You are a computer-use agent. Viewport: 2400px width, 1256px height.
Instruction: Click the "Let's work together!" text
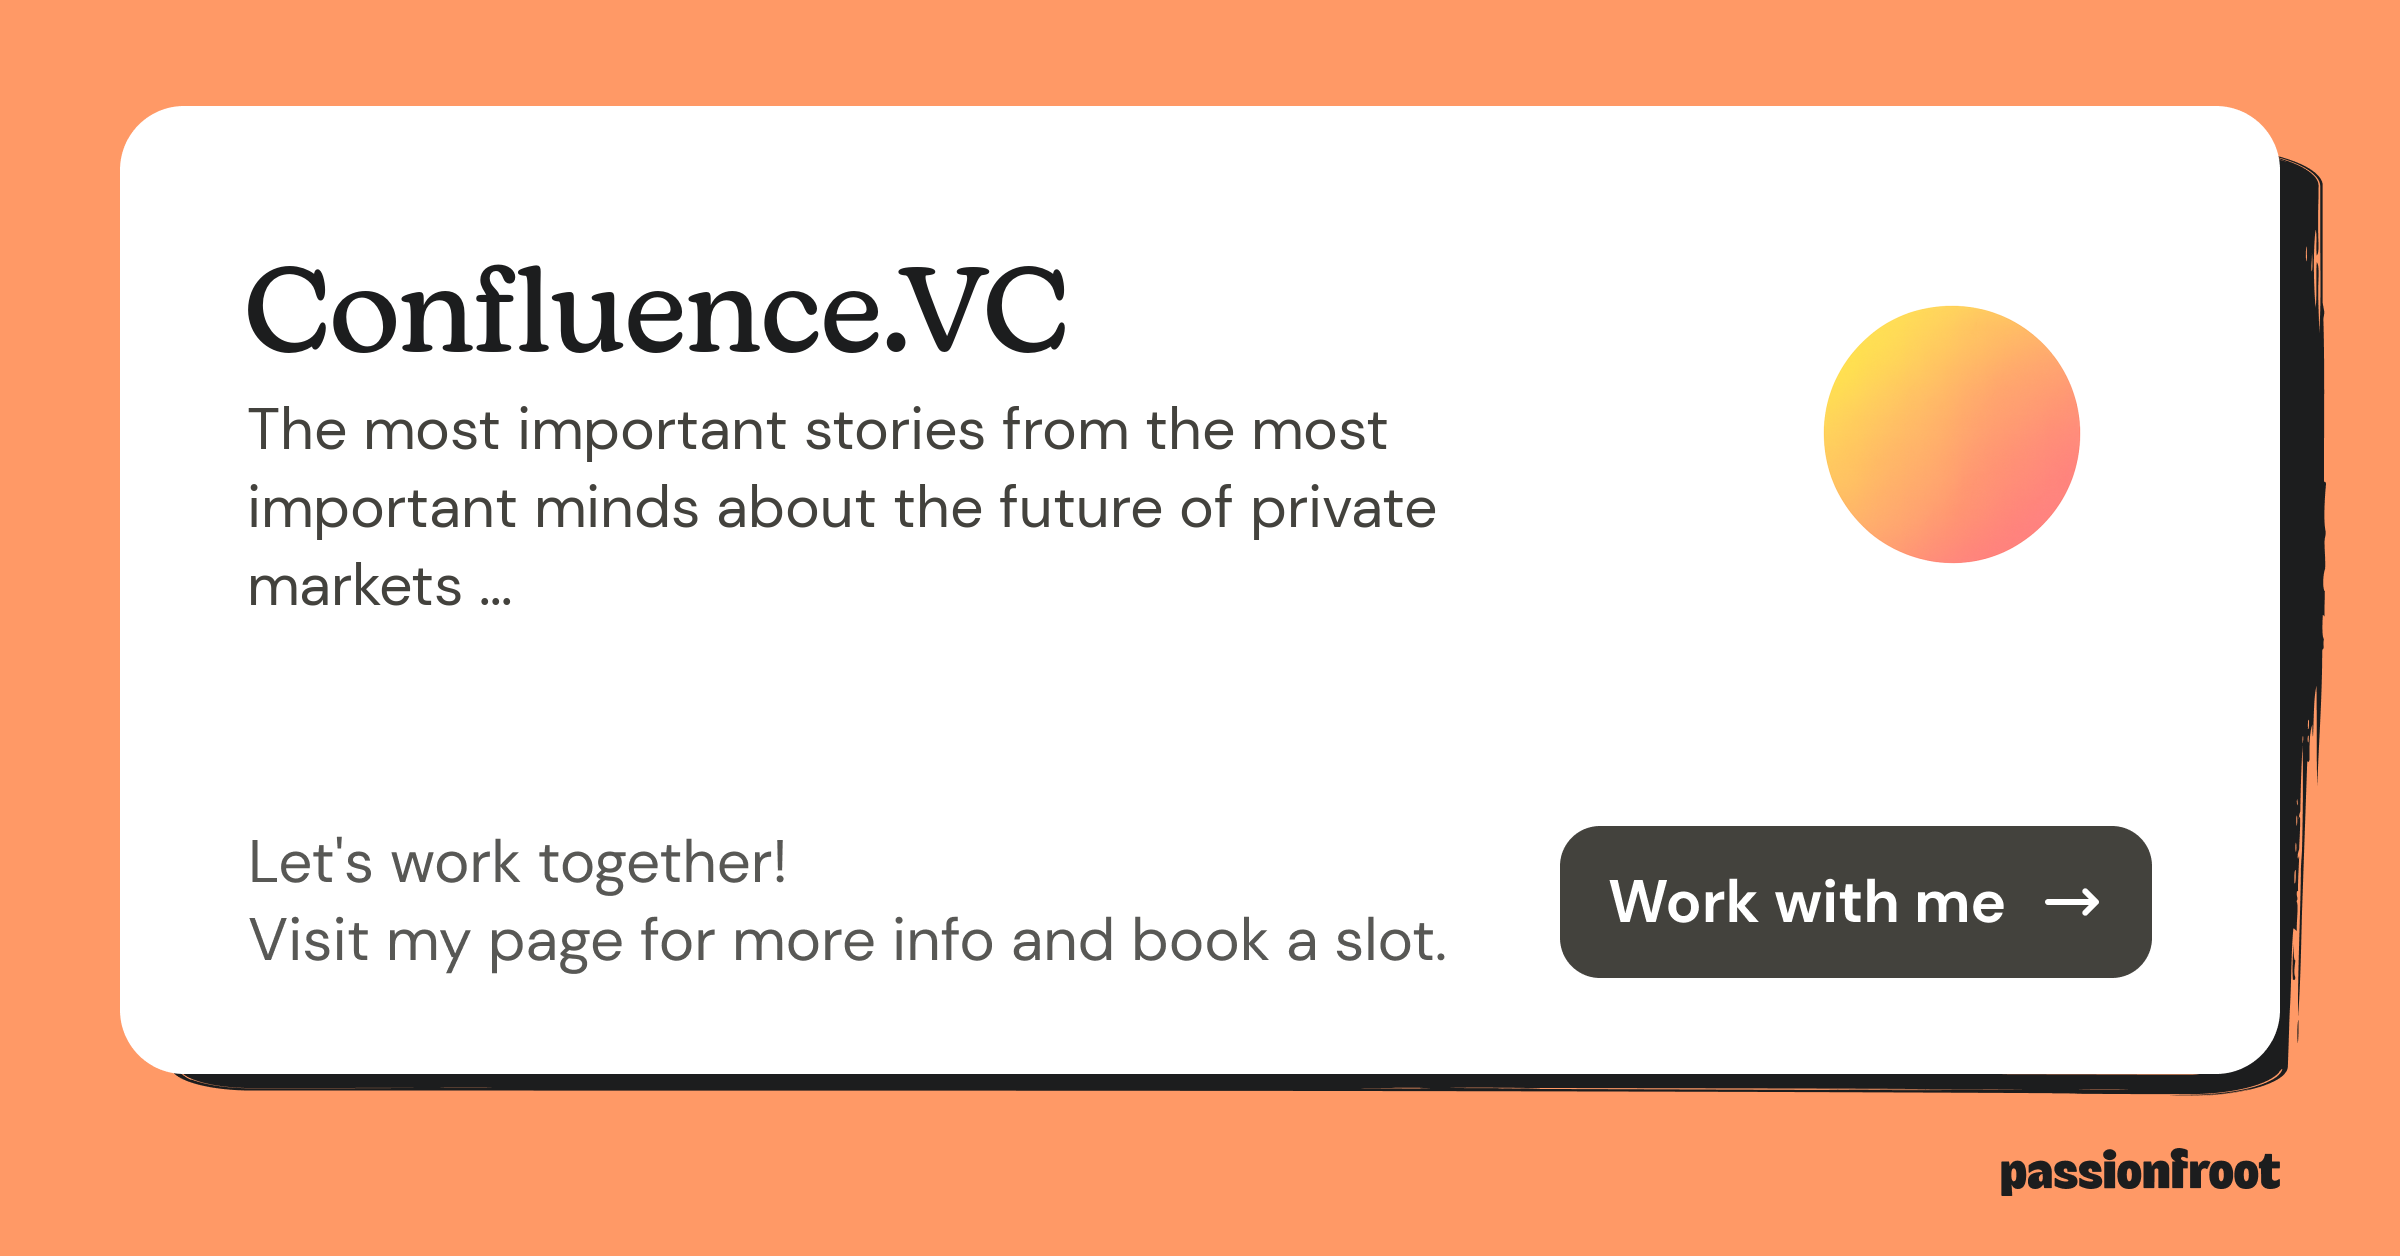[517, 862]
